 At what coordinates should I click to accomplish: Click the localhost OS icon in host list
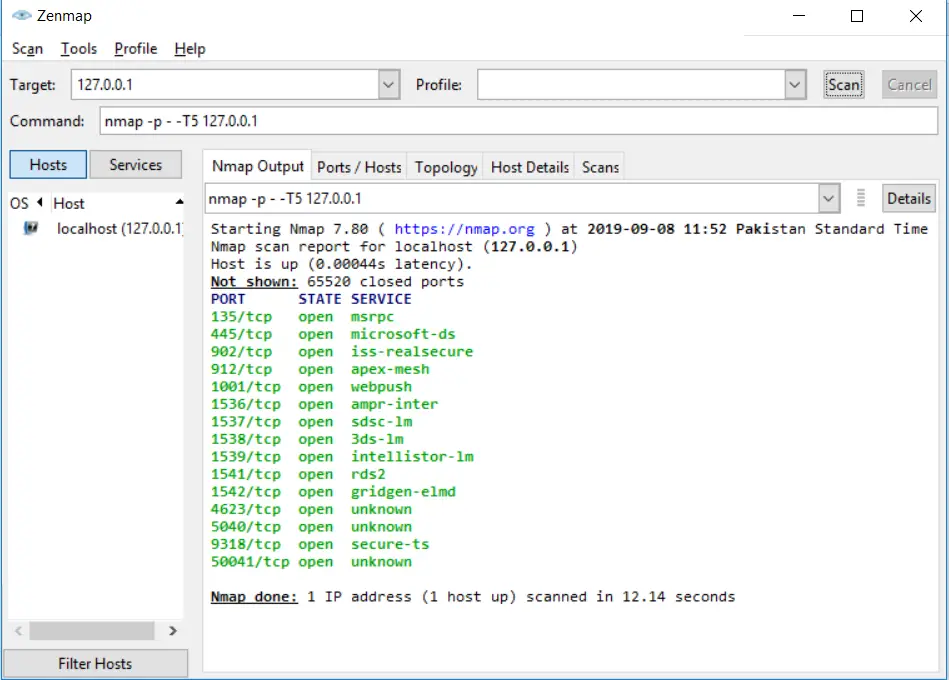point(30,228)
